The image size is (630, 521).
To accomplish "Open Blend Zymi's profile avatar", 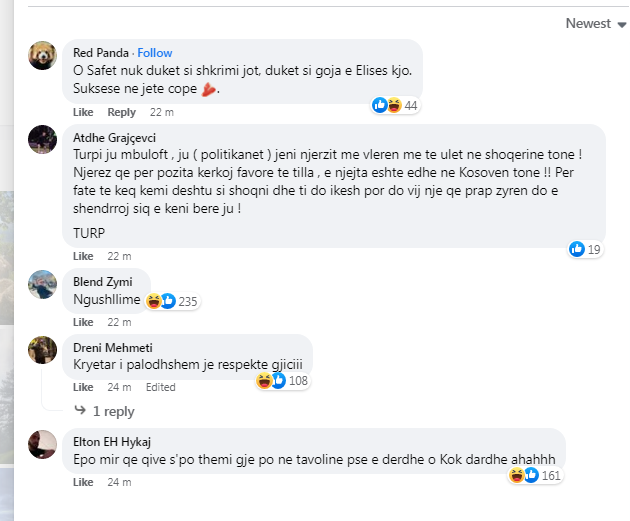I will (x=42, y=284).
